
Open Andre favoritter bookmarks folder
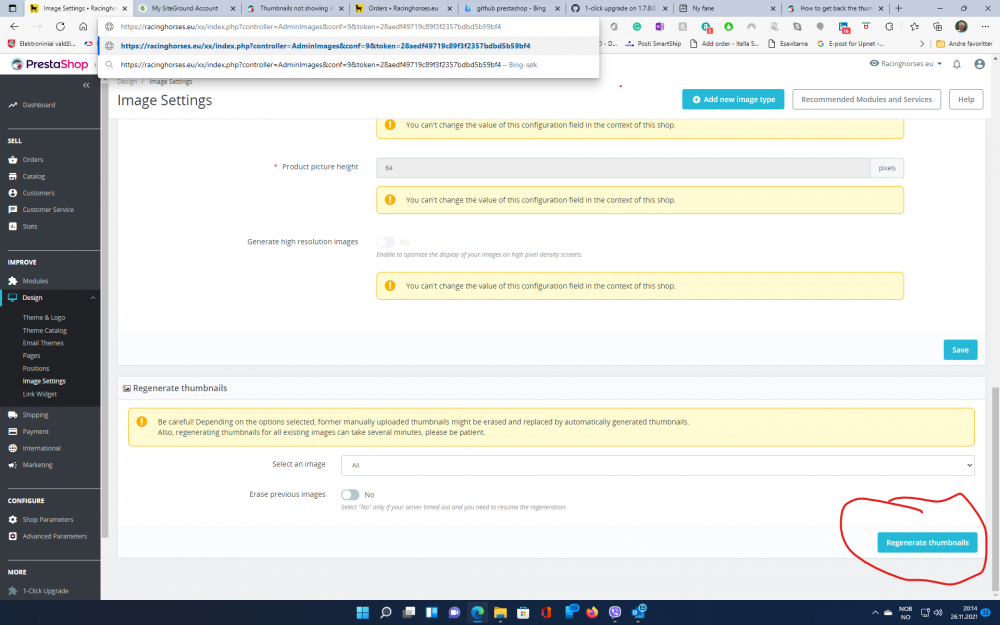[x=964, y=43]
